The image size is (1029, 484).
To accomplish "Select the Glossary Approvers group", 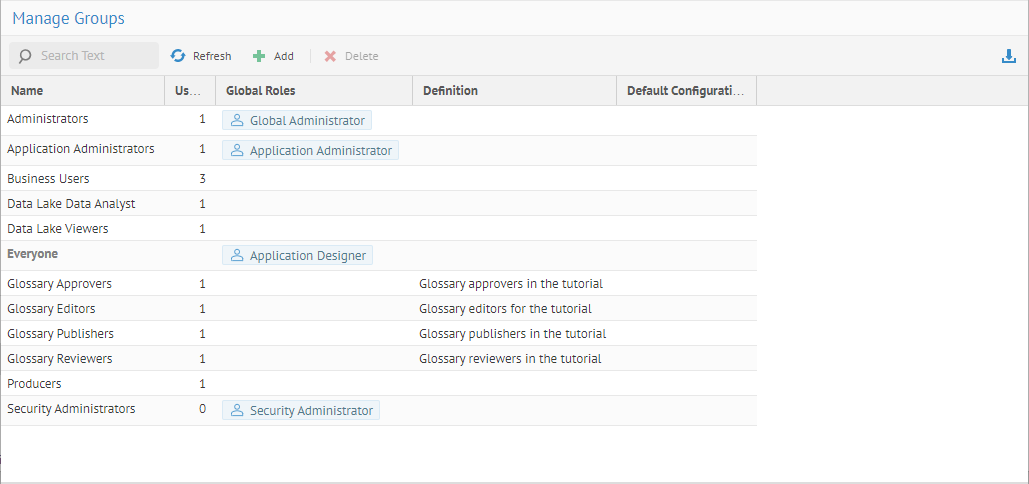I will coord(59,284).
